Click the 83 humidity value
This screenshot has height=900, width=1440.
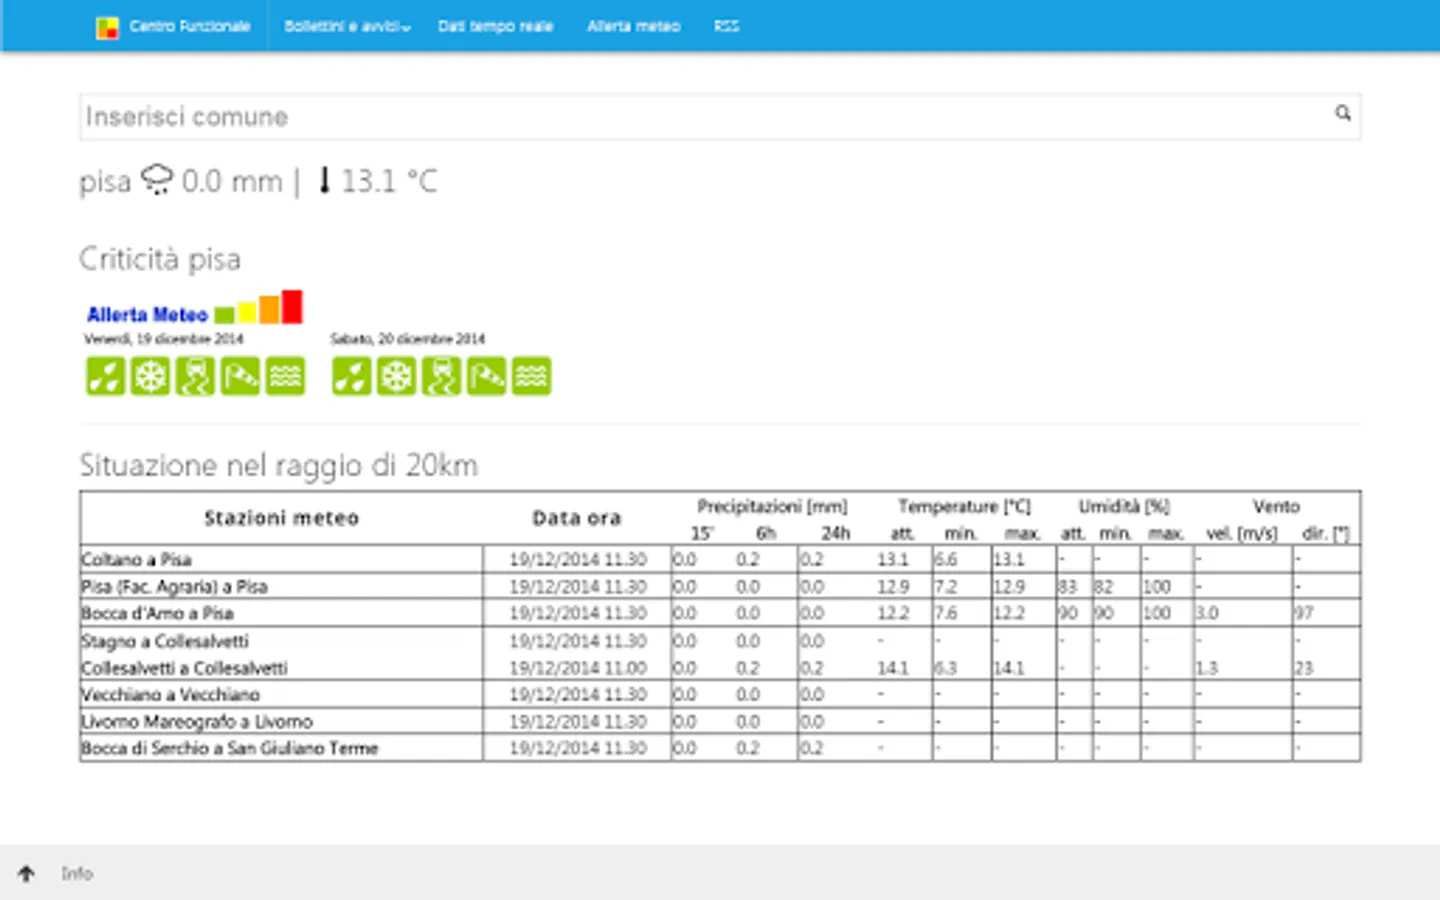tap(1068, 586)
